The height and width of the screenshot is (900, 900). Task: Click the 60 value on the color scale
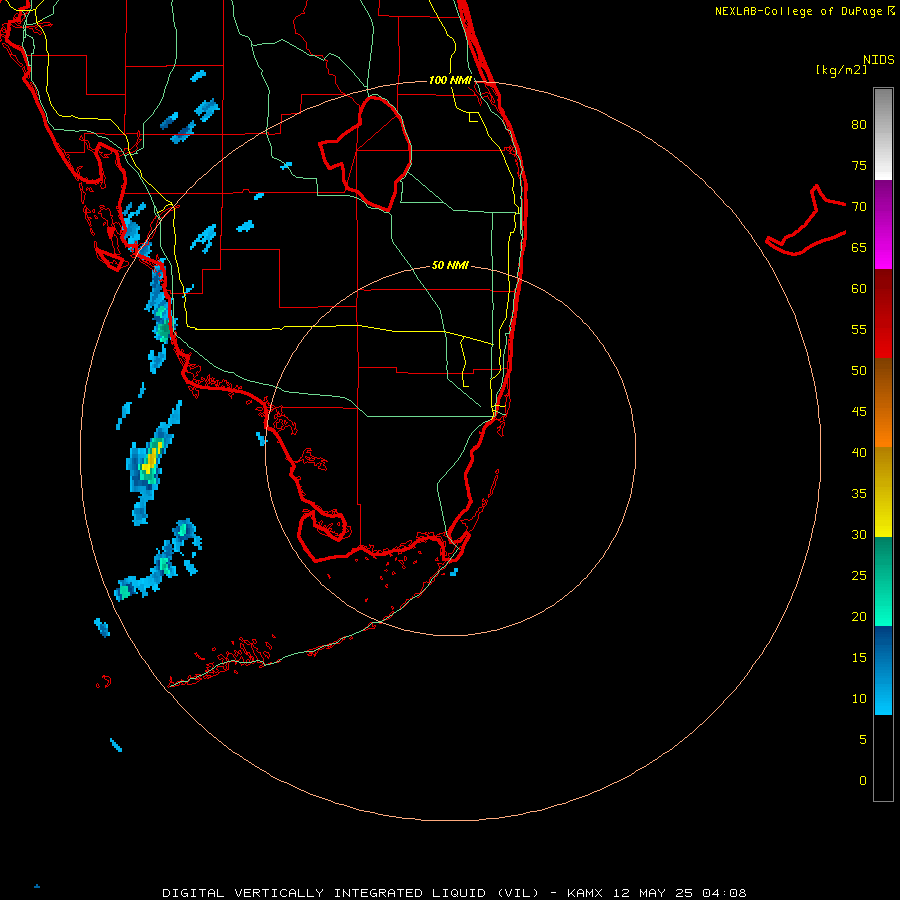pos(859,289)
